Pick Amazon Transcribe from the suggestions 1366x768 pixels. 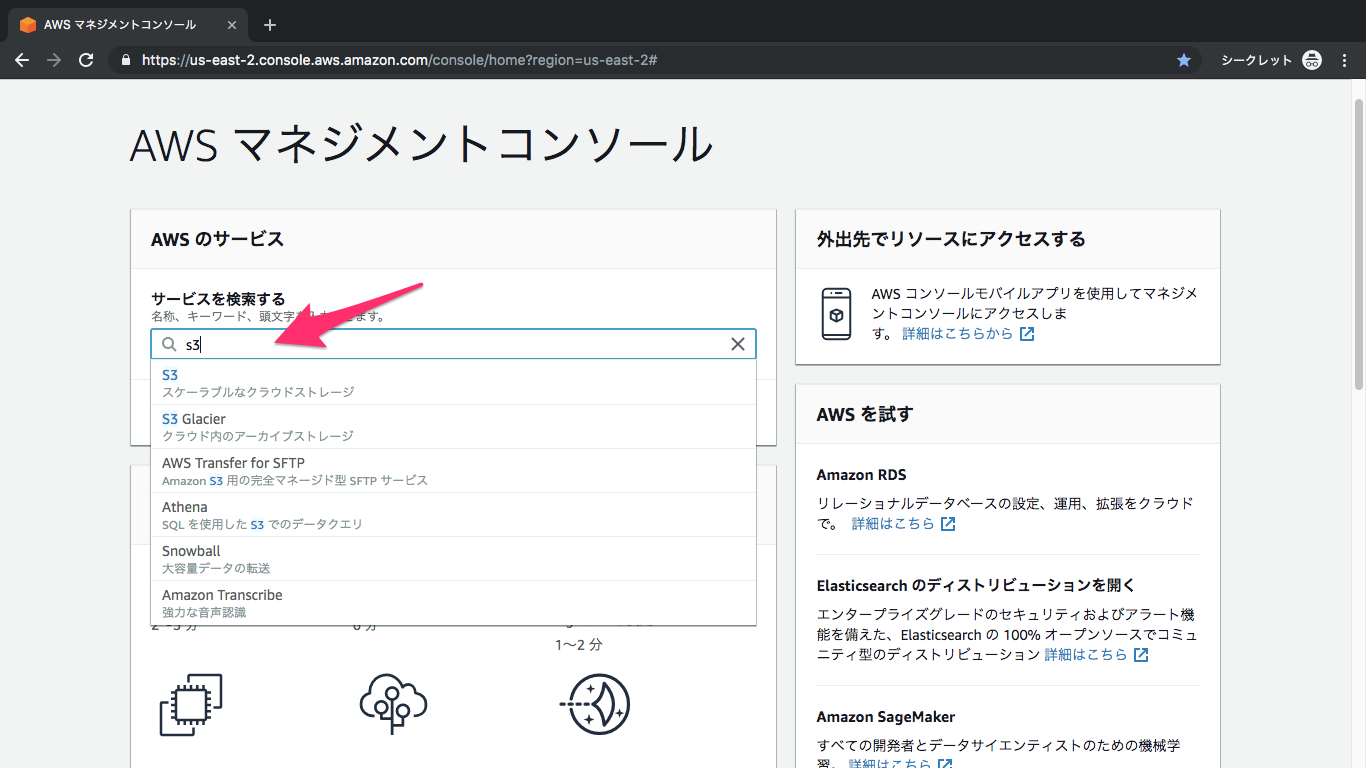pos(453,603)
